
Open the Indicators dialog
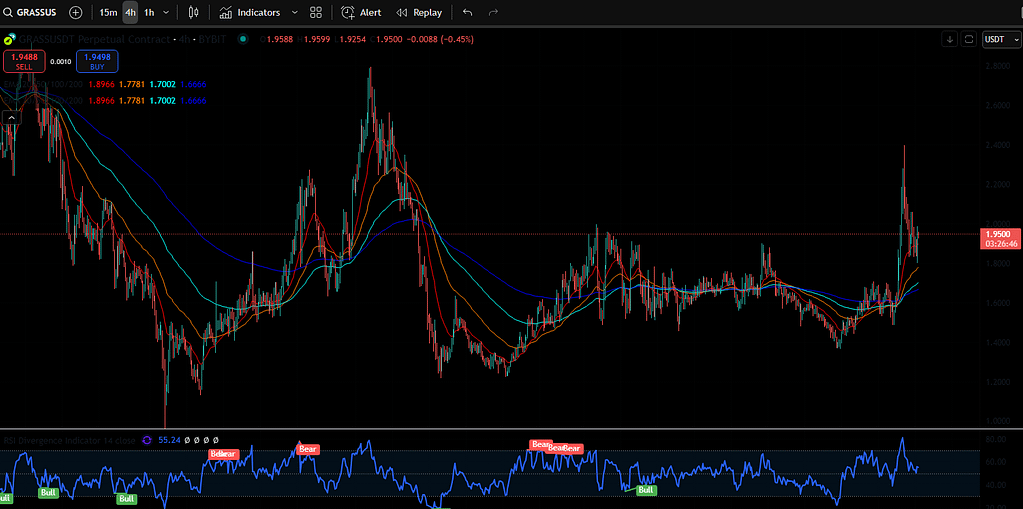250,12
